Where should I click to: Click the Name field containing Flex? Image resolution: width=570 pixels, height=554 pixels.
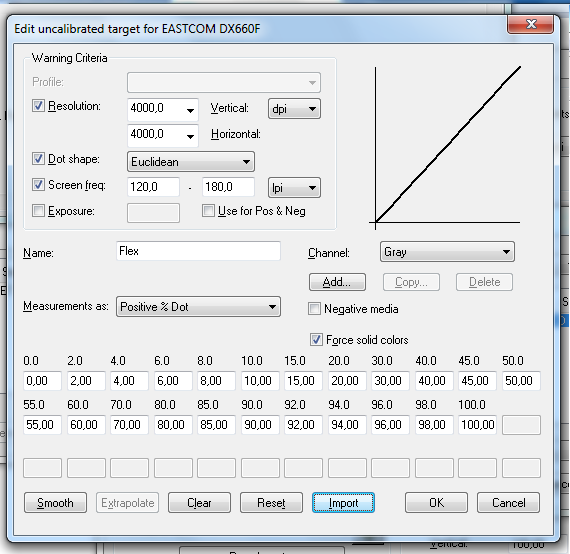(x=198, y=251)
